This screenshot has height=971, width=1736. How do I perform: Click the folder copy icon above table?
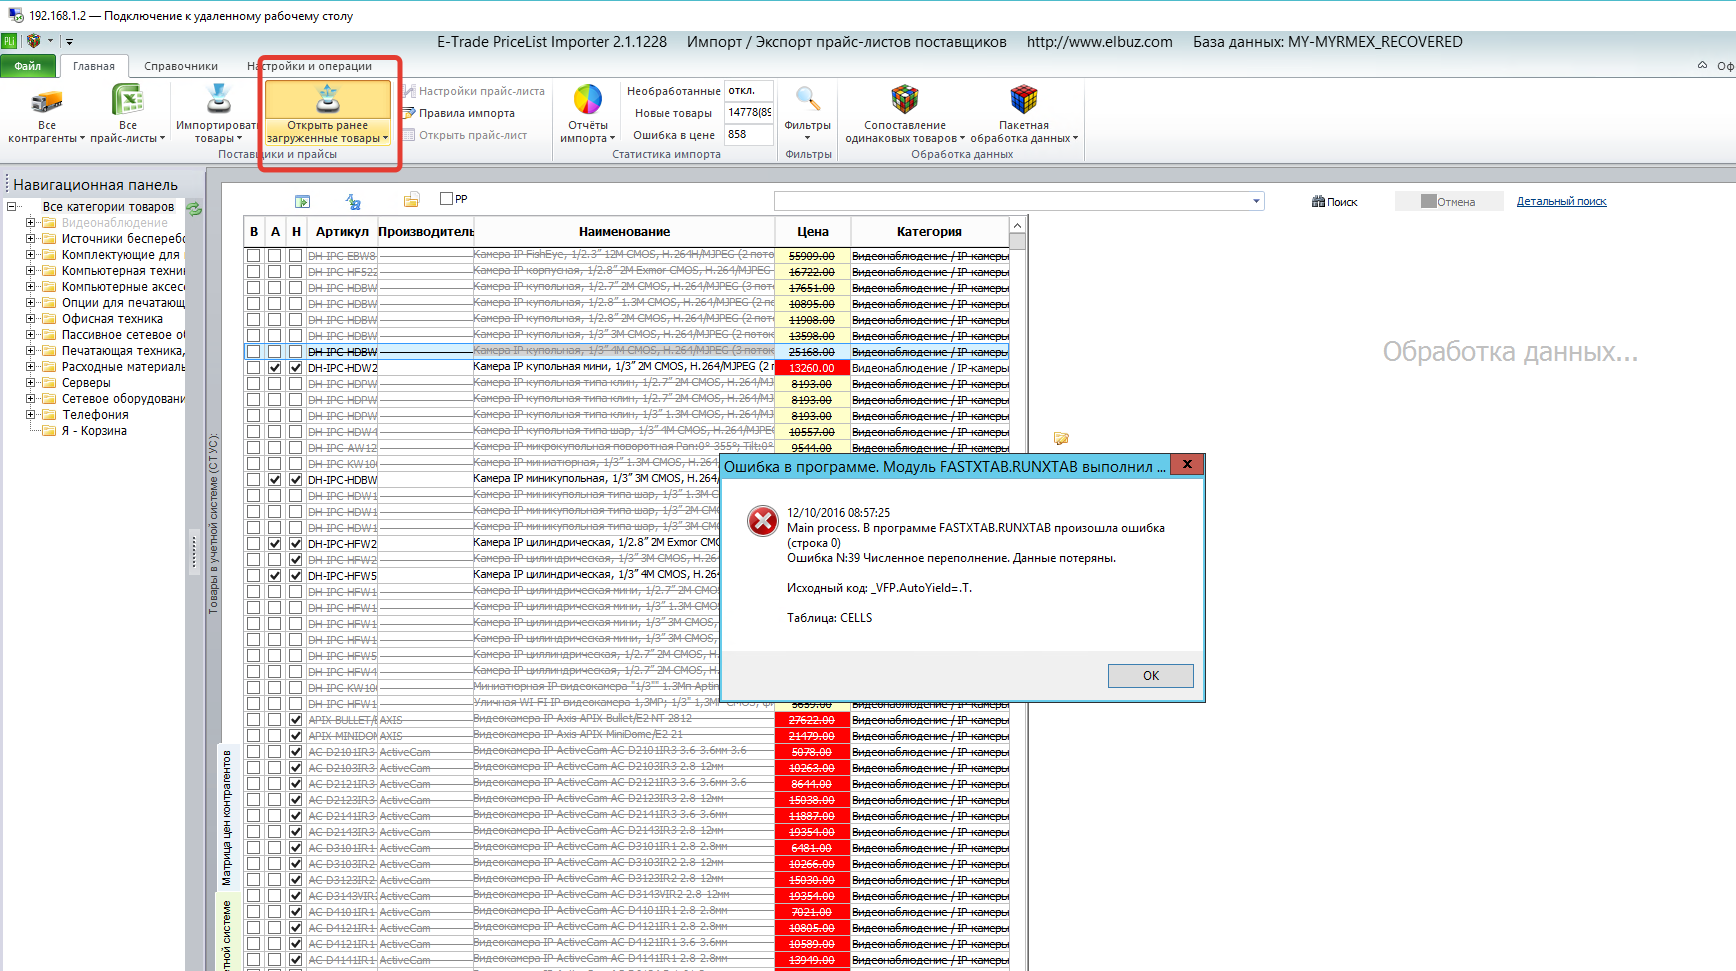click(411, 200)
